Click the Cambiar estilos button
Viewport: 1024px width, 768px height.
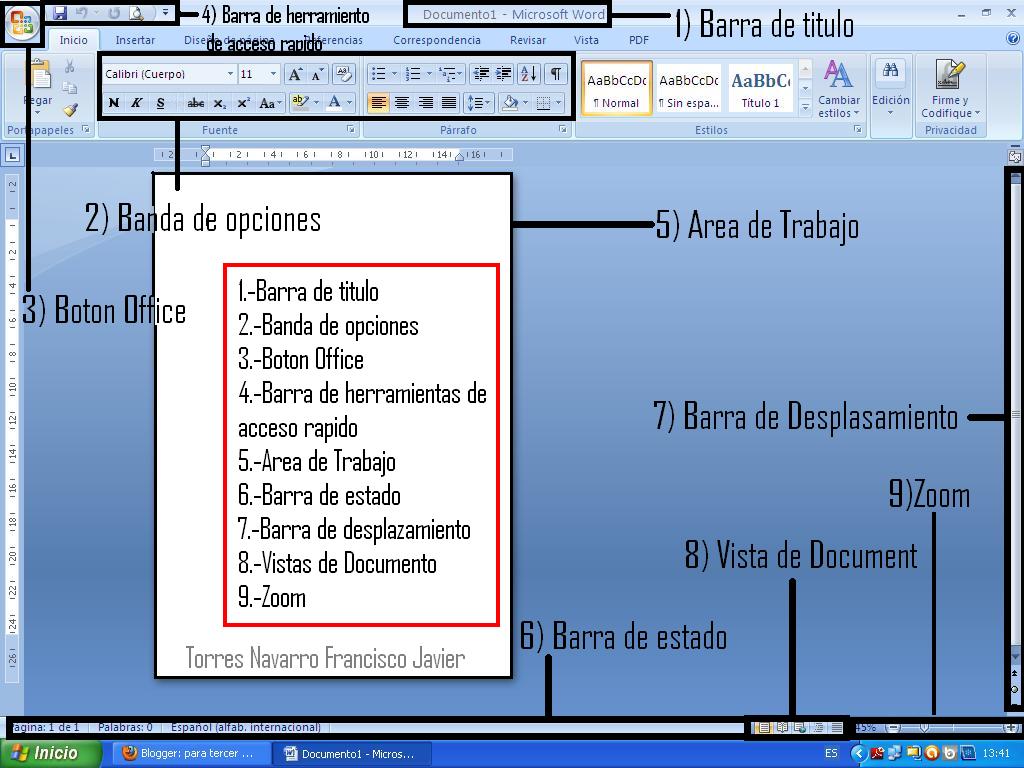pyautogui.click(x=838, y=92)
